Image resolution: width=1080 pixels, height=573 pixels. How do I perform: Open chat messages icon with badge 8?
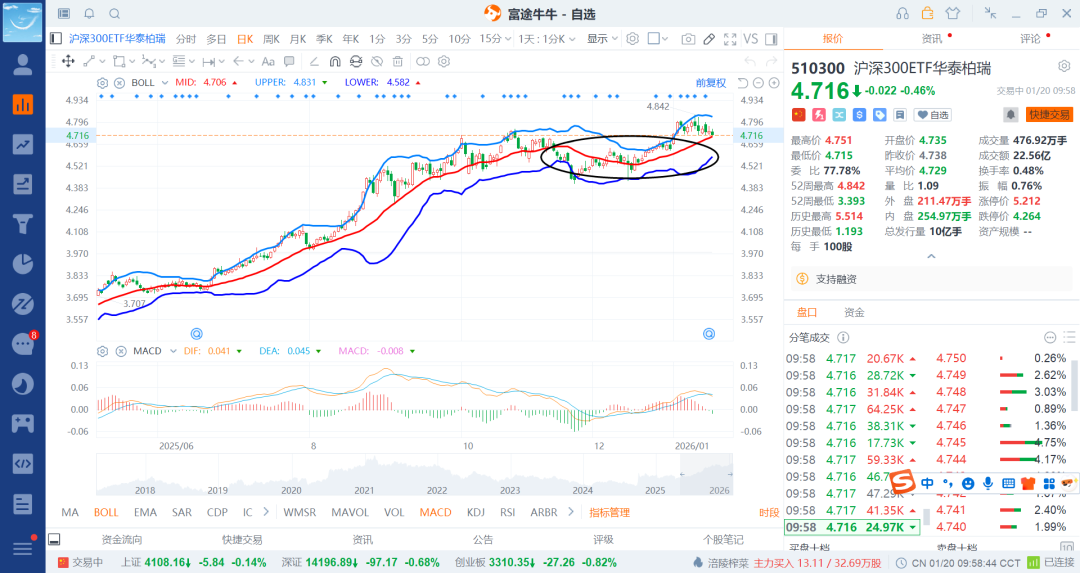(23, 343)
